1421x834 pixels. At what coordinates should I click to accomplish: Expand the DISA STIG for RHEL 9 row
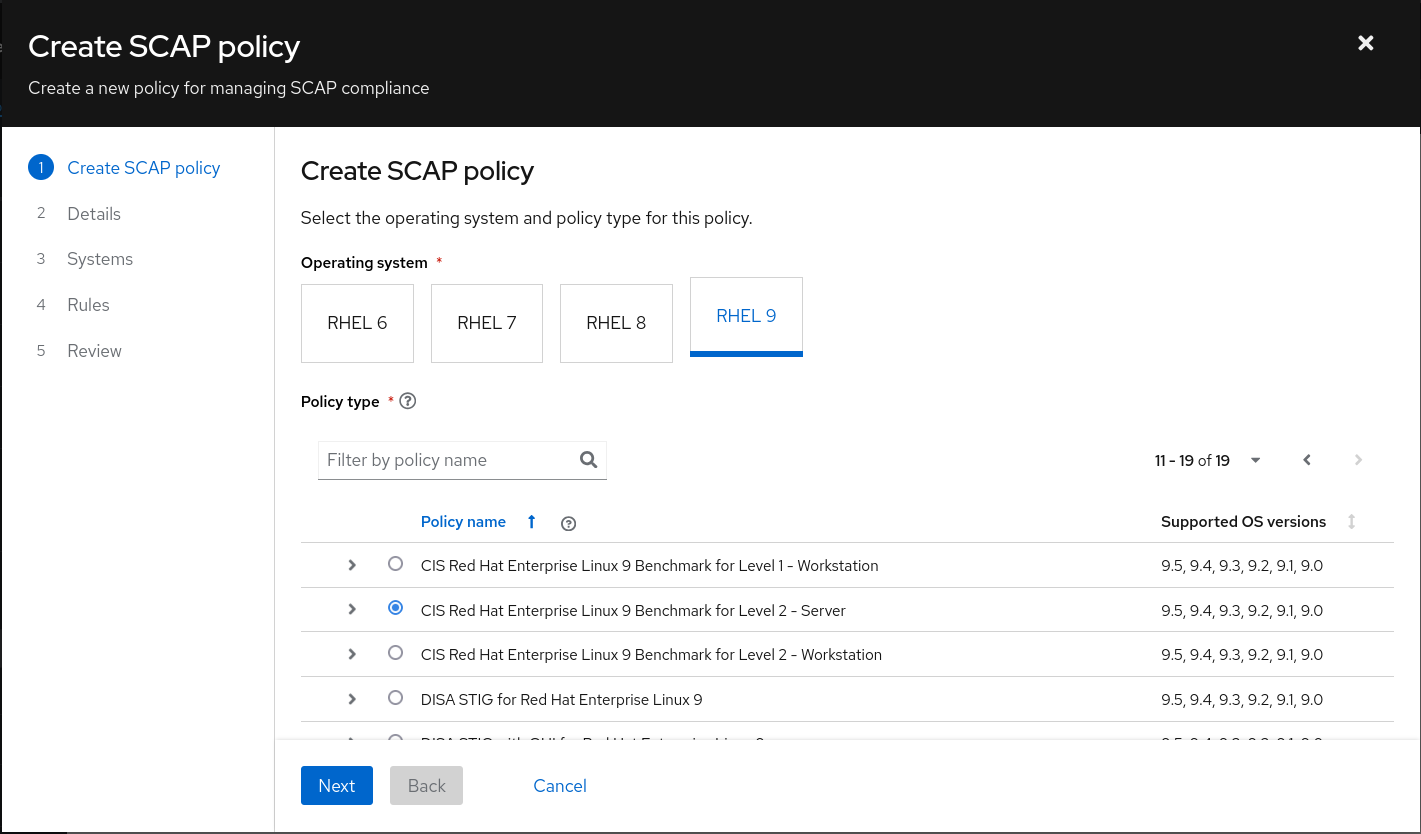point(352,699)
